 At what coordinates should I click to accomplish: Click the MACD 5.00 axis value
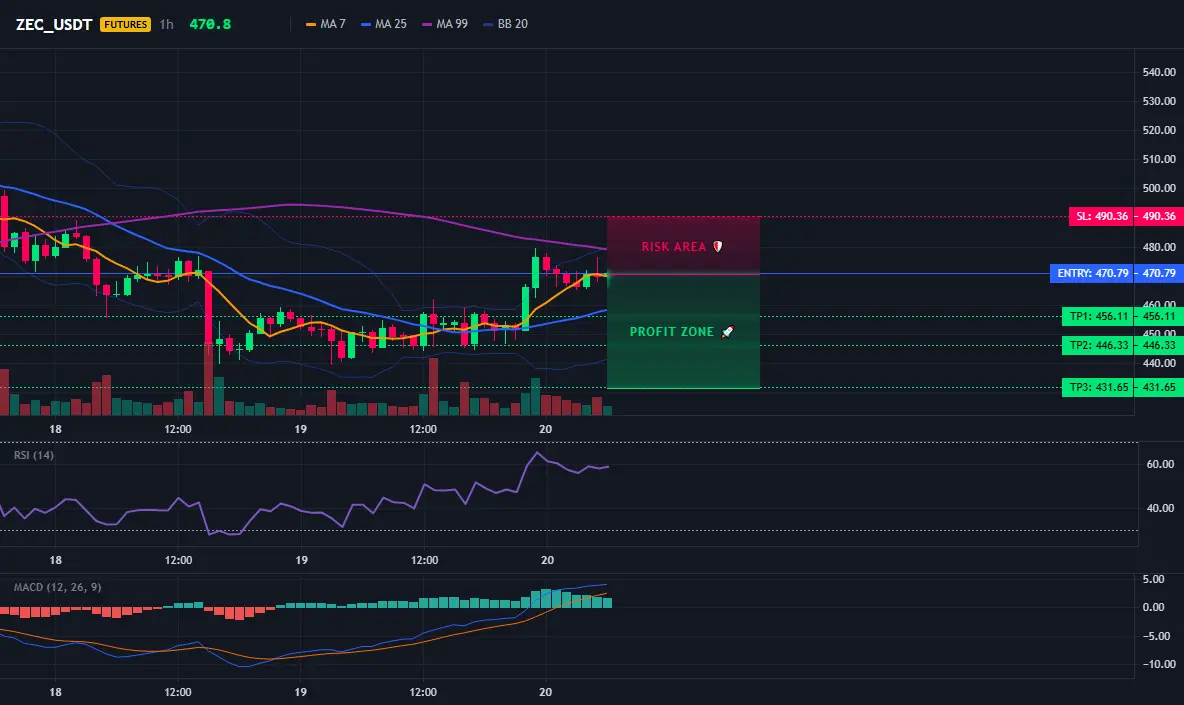[1153, 579]
